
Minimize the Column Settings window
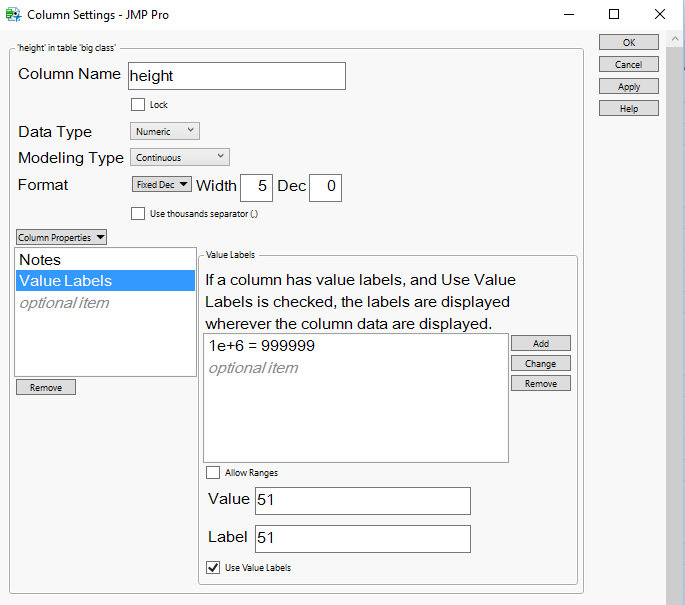pyautogui.click(x=569, y=14)
